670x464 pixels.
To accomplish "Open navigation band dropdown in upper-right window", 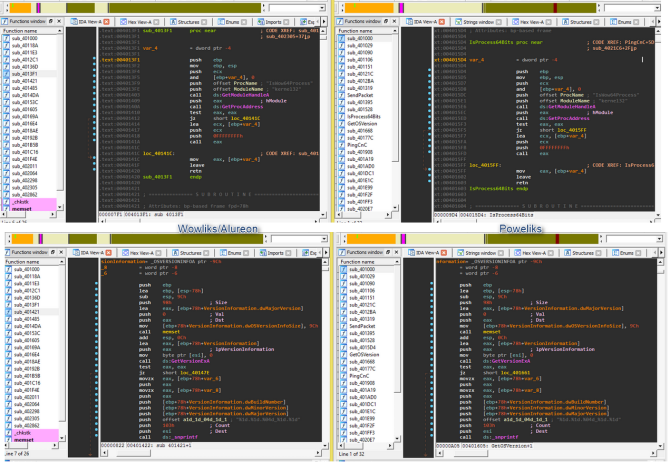I will (657, 8).
